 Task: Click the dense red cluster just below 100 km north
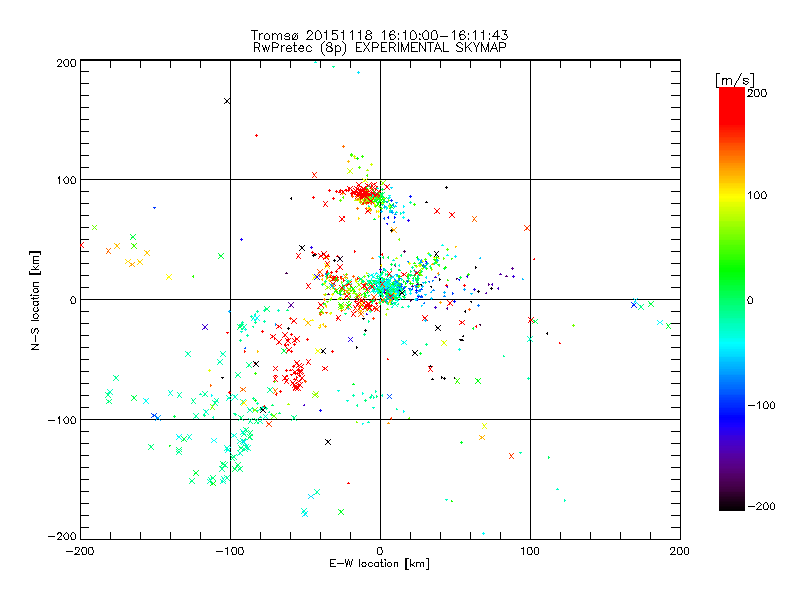[363, 194]
